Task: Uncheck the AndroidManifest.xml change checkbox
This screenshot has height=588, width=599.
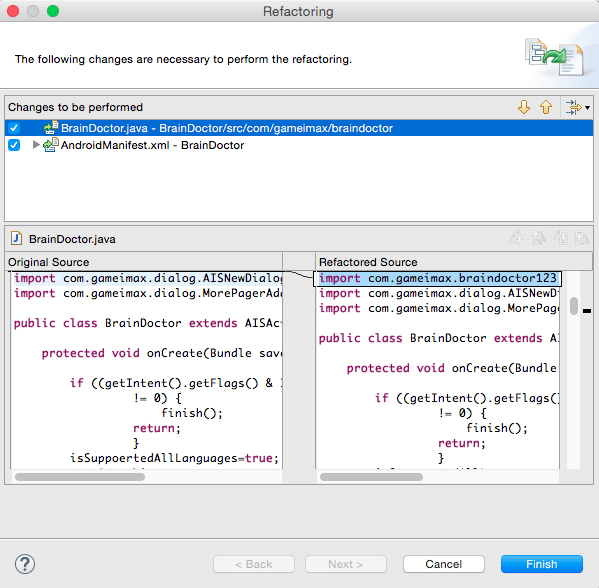Action: [14, 145]
